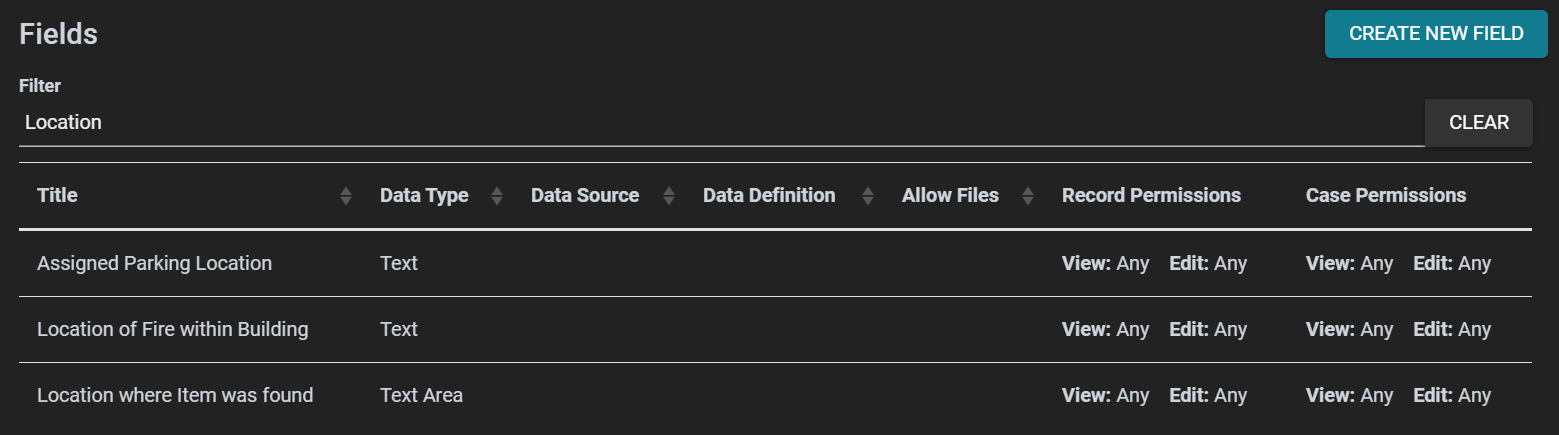Click the sort arrows beside Data Source

point(669,196)
